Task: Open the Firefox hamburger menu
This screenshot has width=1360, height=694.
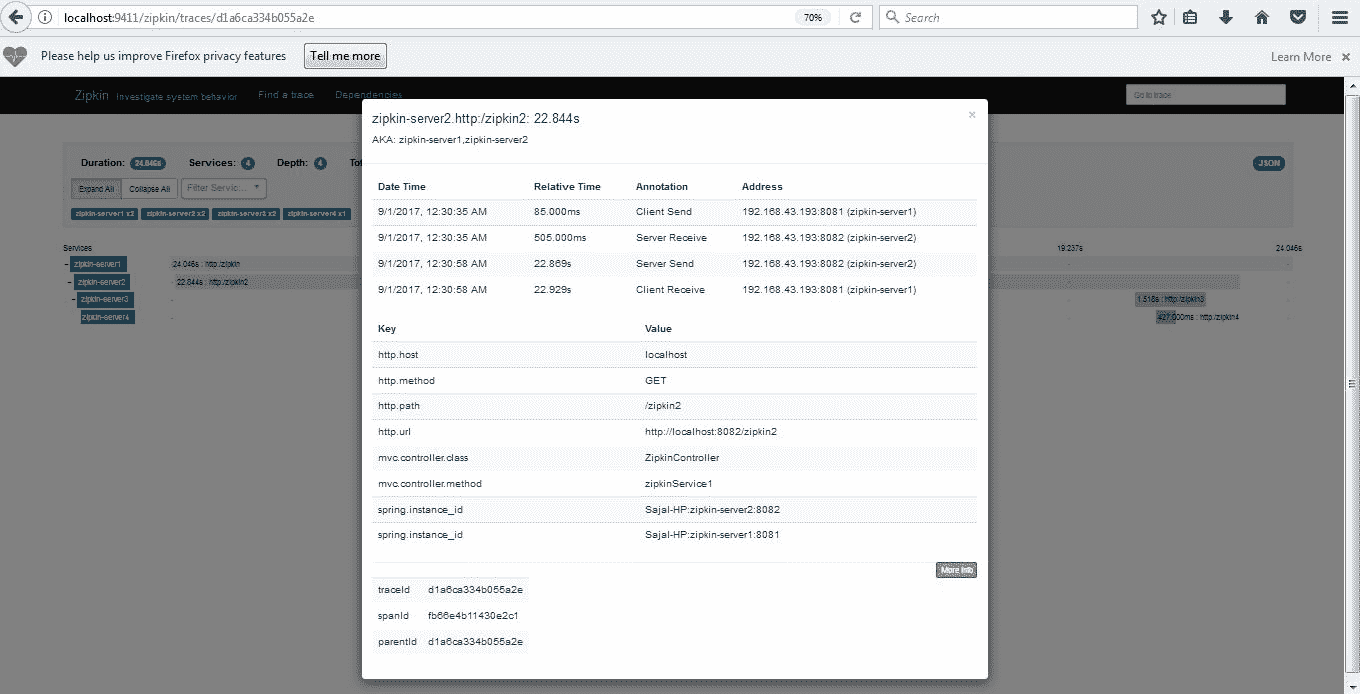Action: [x=1340, y=17]
